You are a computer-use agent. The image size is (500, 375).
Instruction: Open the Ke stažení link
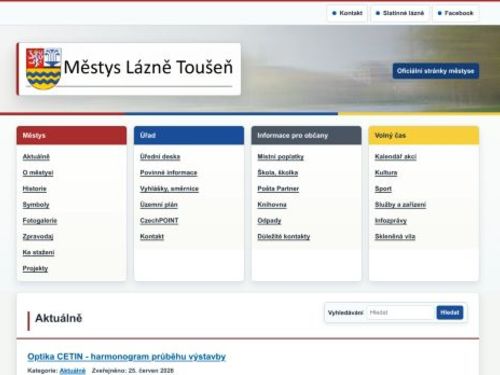(x=38, y=252)
